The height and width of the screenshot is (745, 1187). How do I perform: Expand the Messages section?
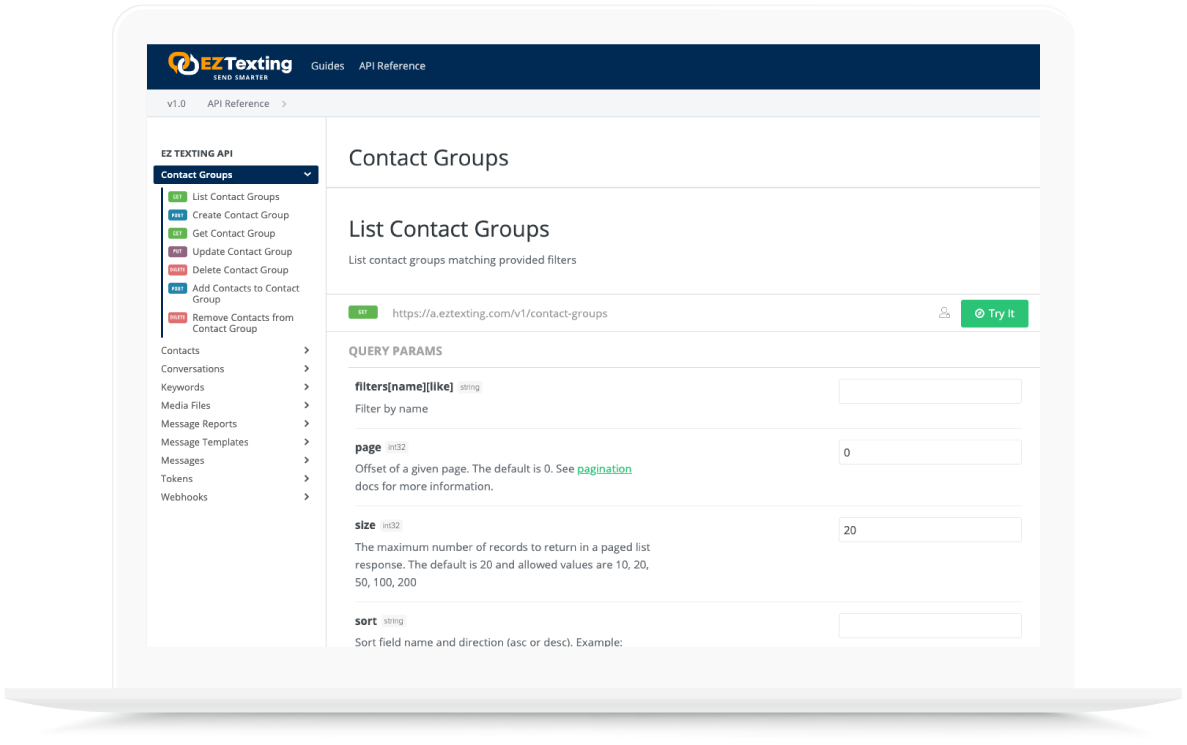(307, 460)
